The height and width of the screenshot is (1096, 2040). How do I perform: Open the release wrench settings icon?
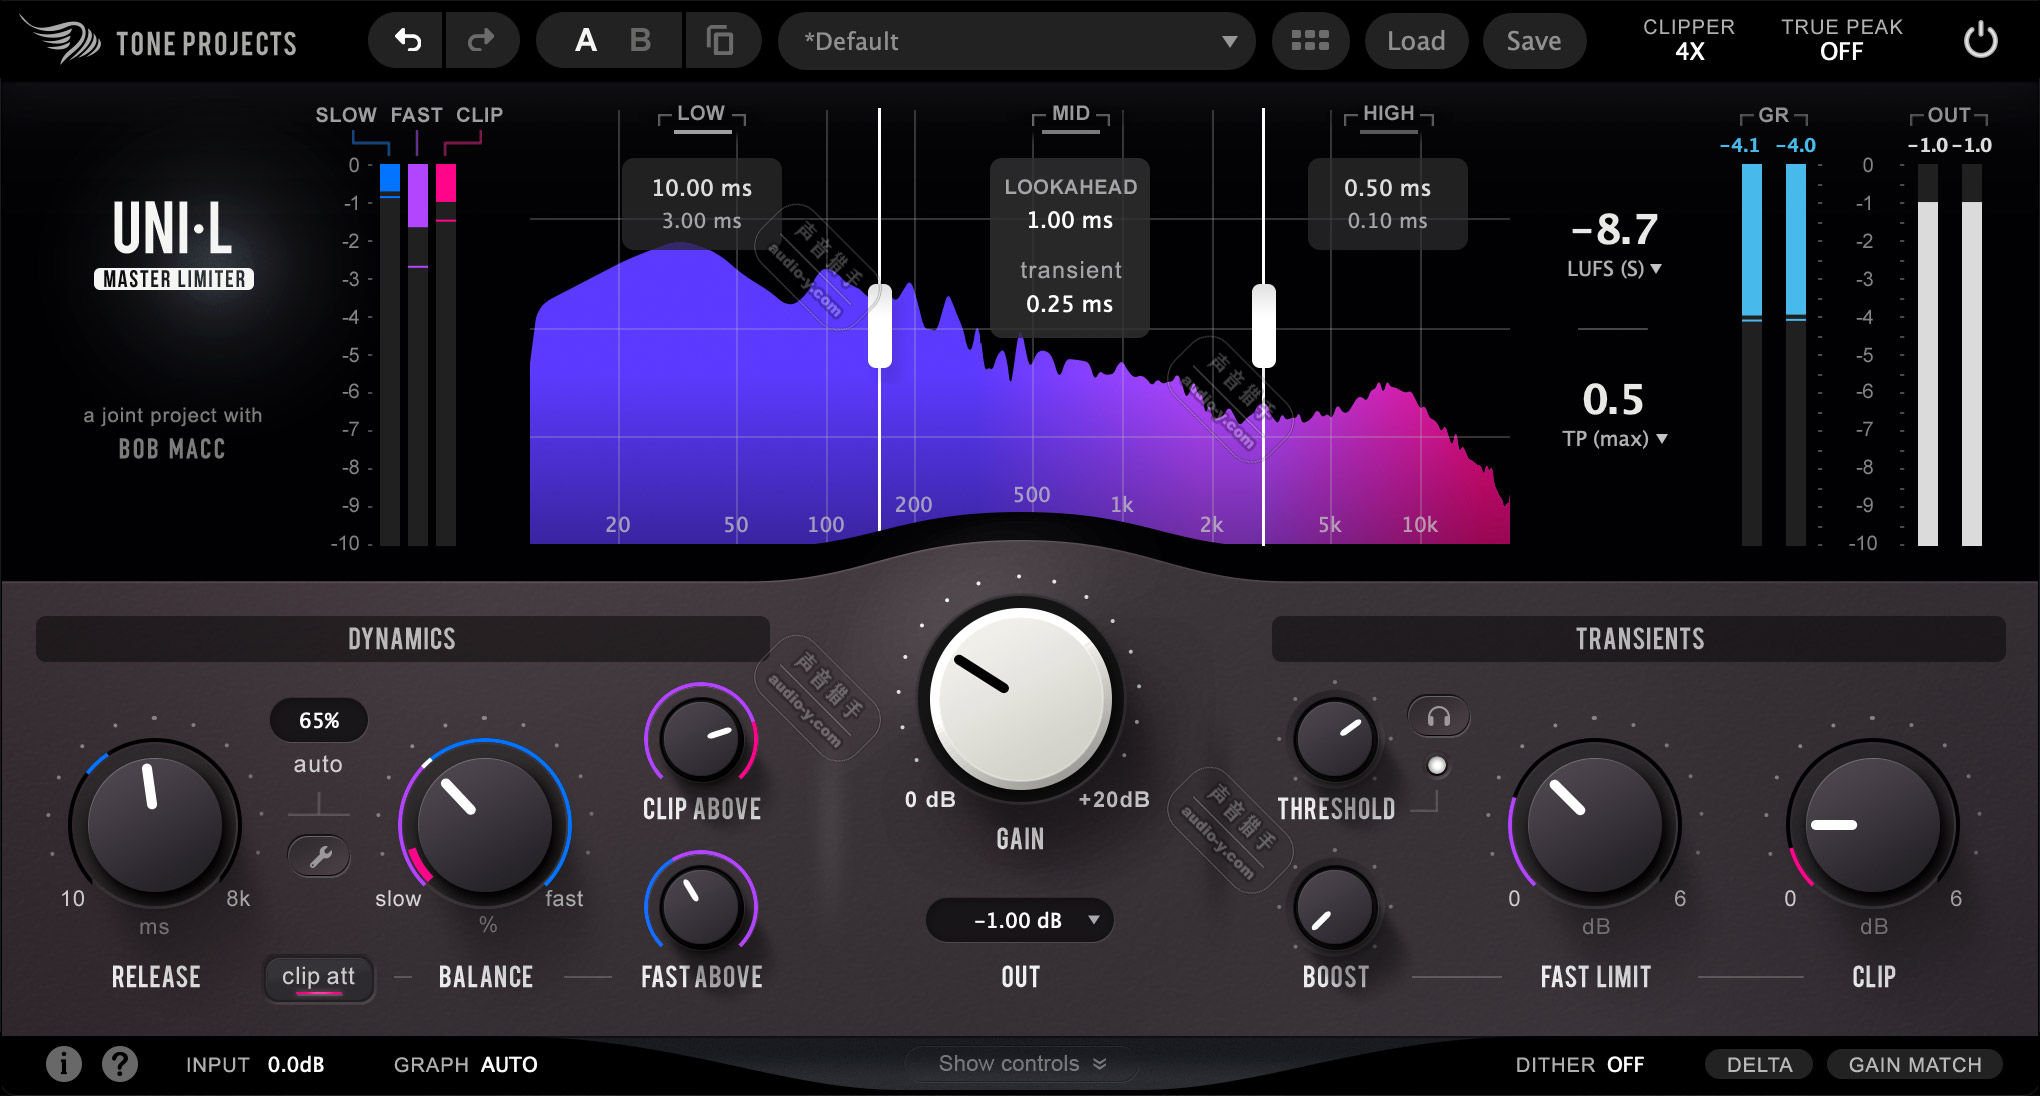[319, 857]
